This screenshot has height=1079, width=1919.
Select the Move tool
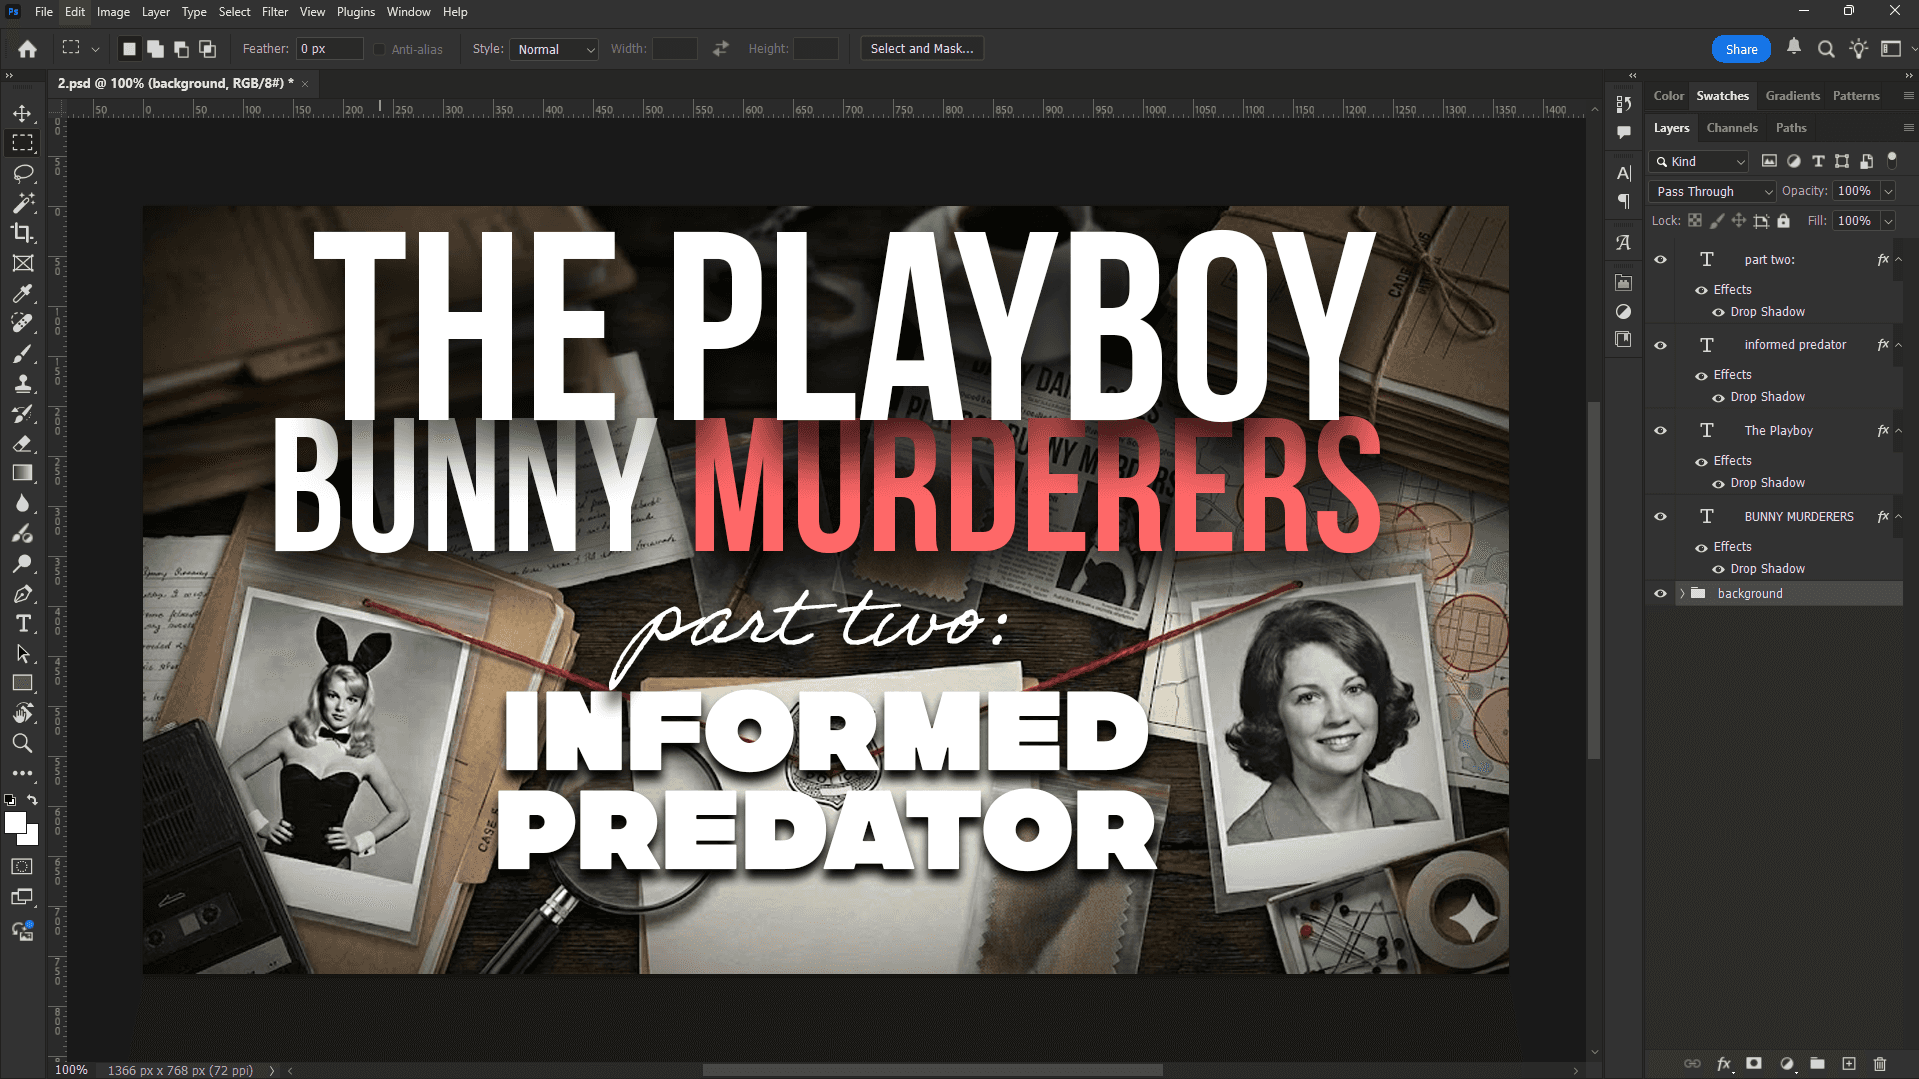coord(22,113)
